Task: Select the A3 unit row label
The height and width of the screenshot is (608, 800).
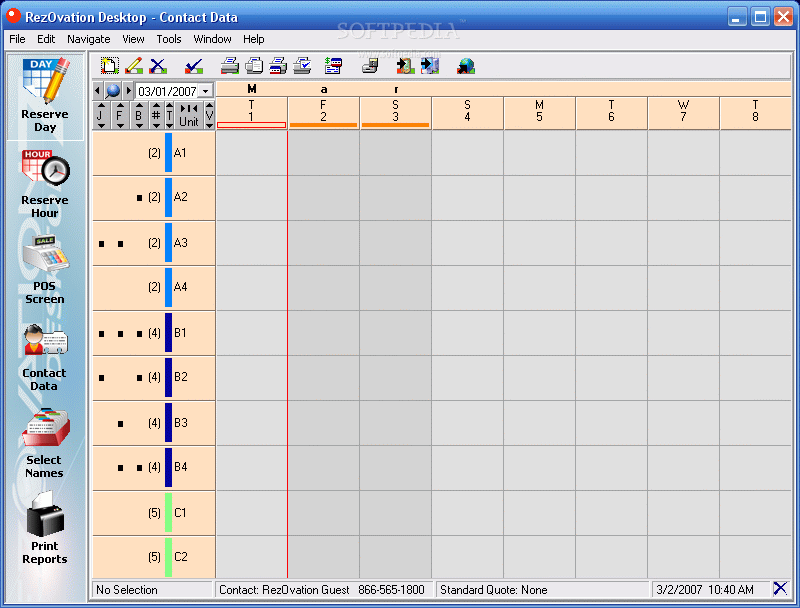Action: point(181,243)
